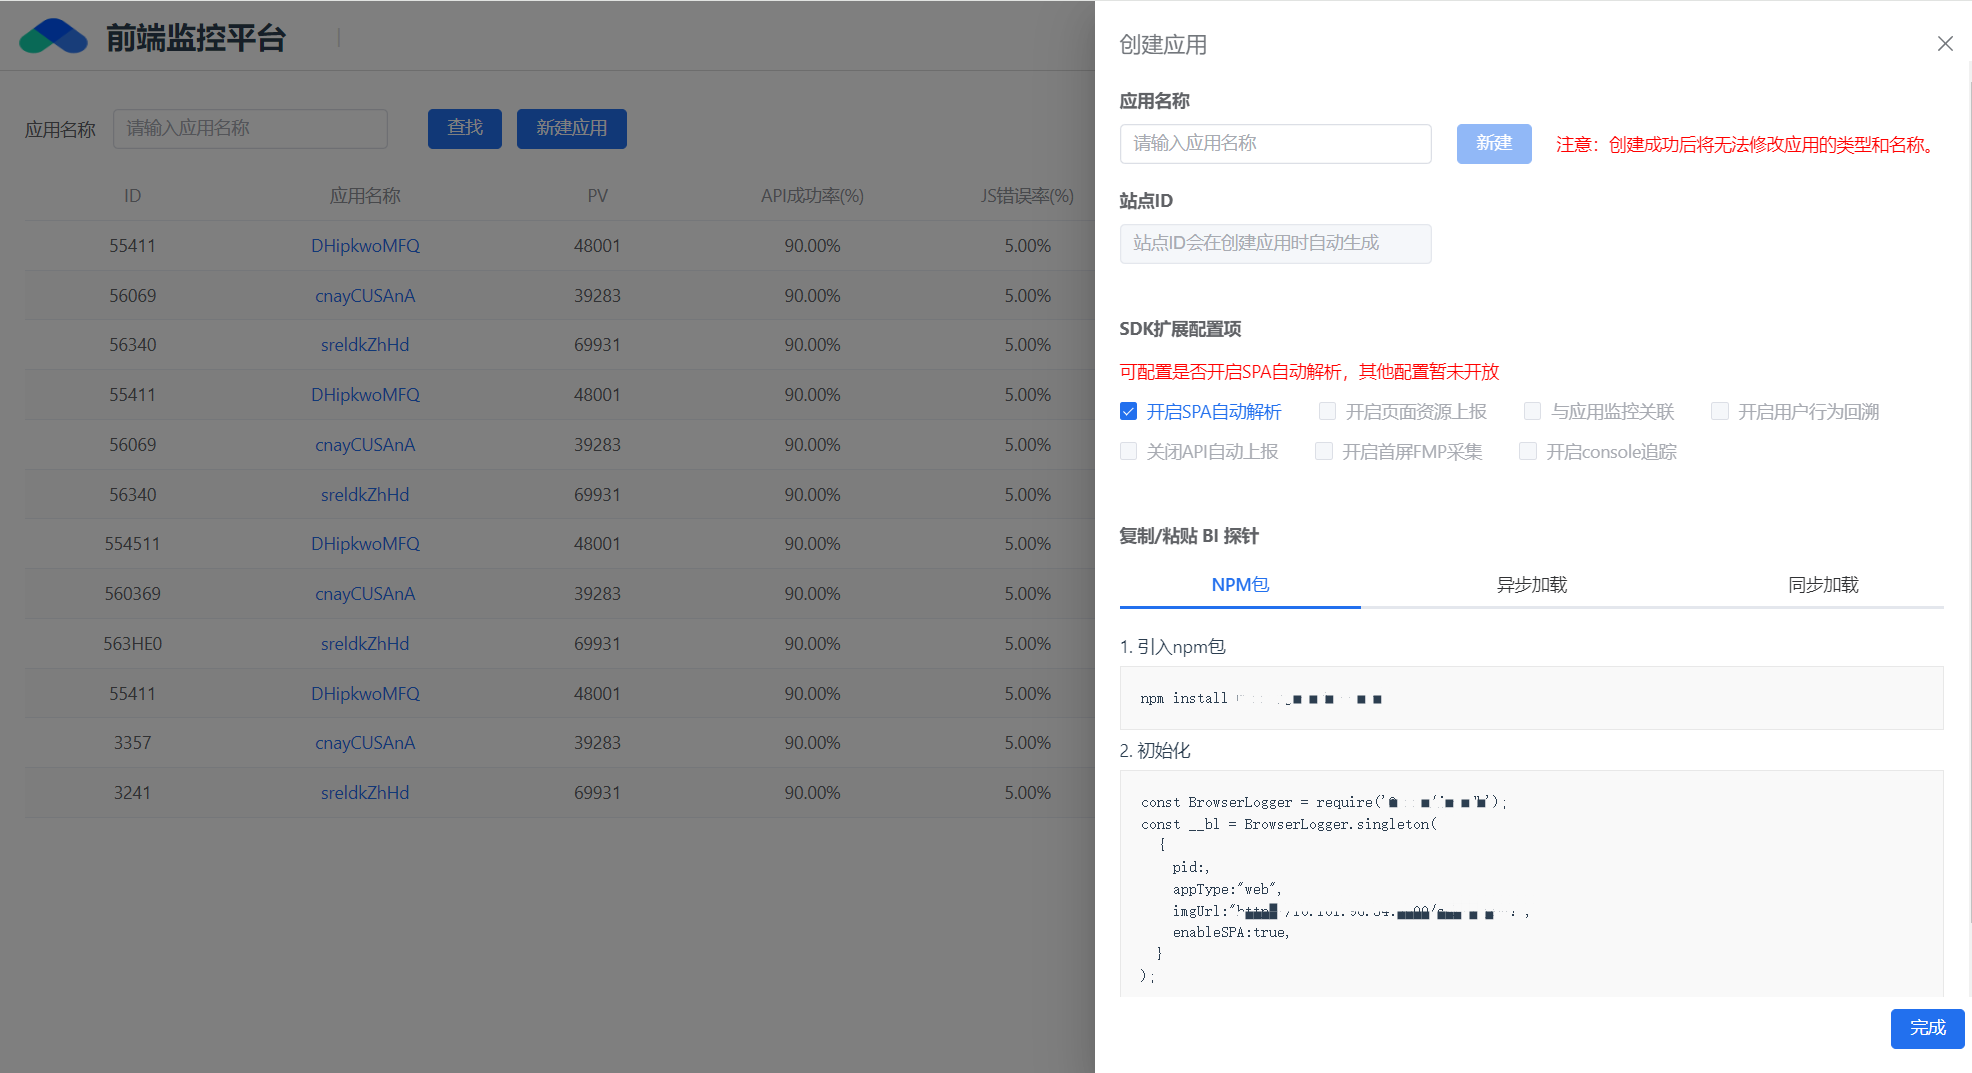Switch to the NPM包 tab
The width and height of the screenshot is (1972, 1073).
pos(1240,585)
